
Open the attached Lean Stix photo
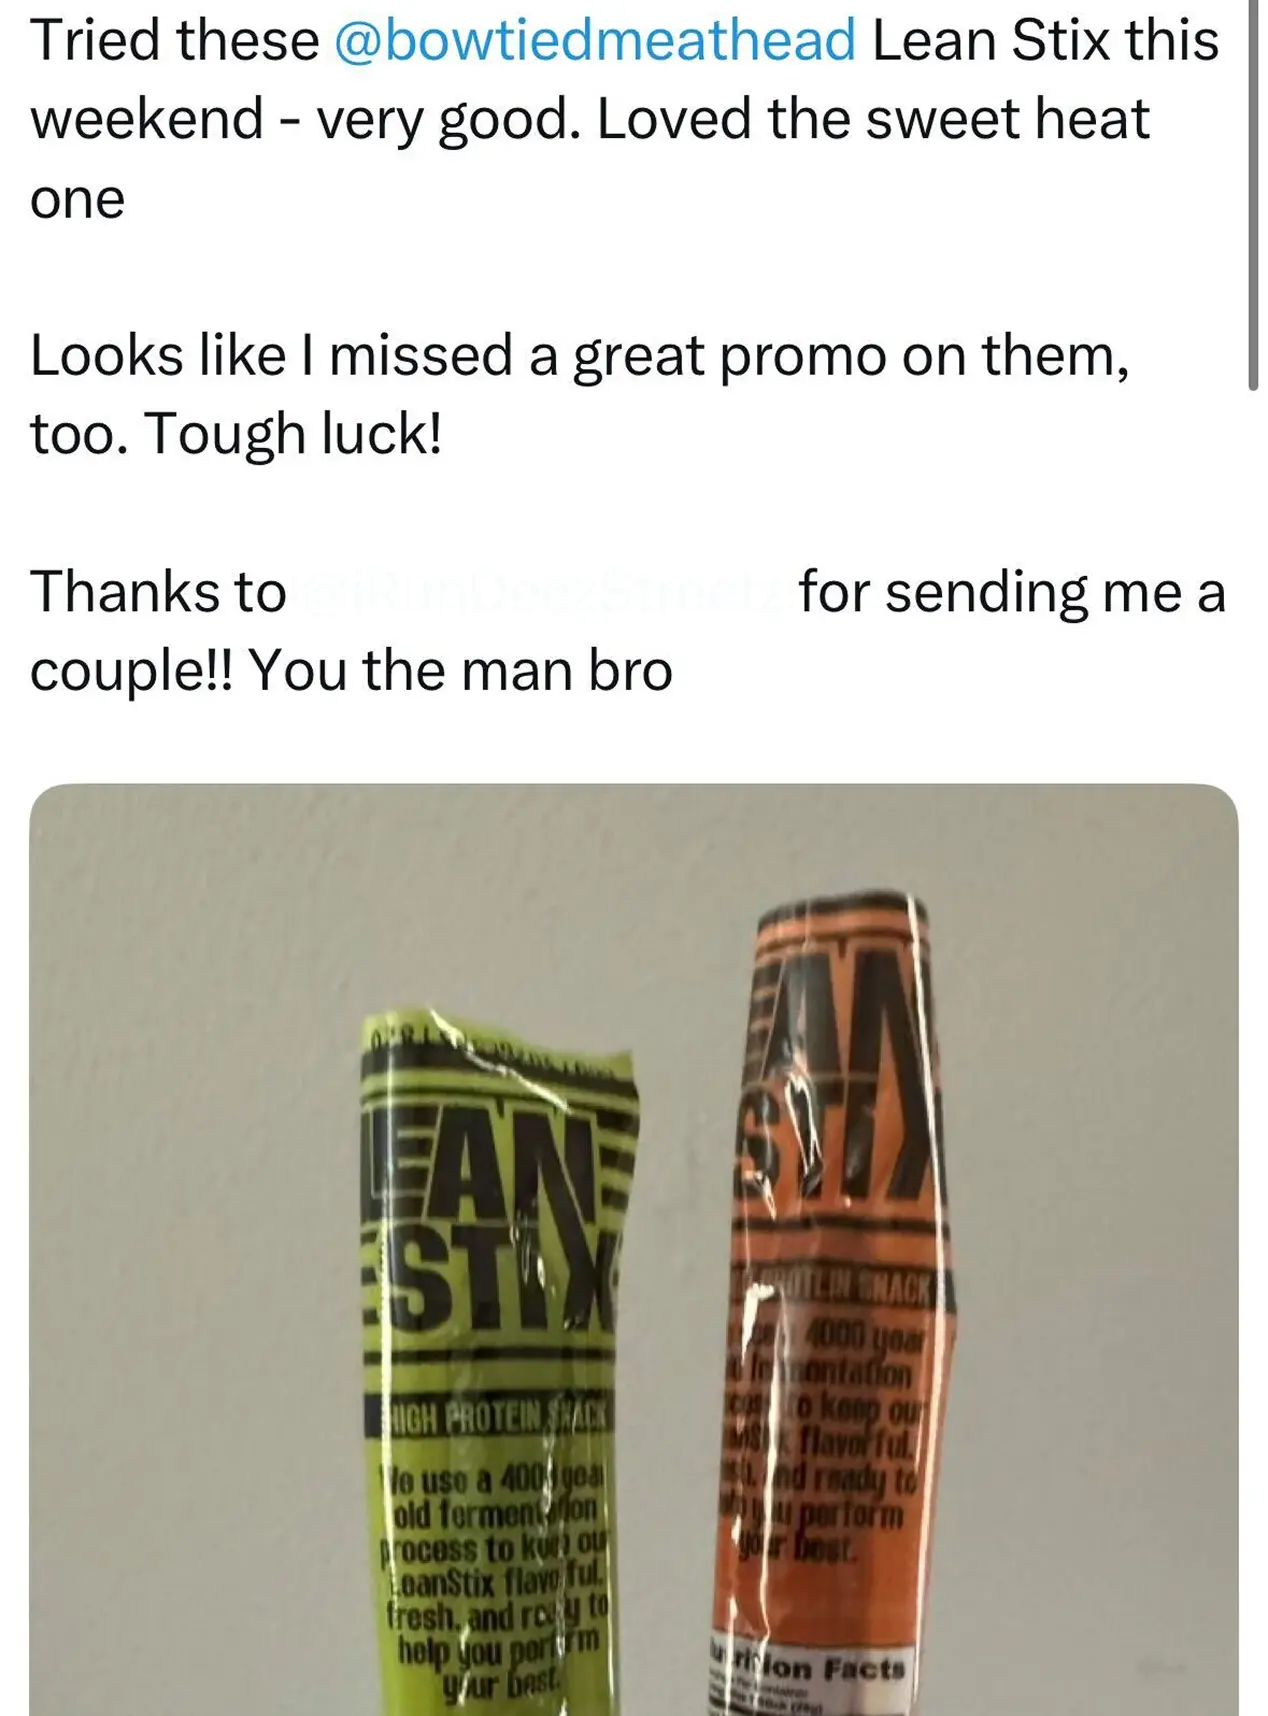634,1249
